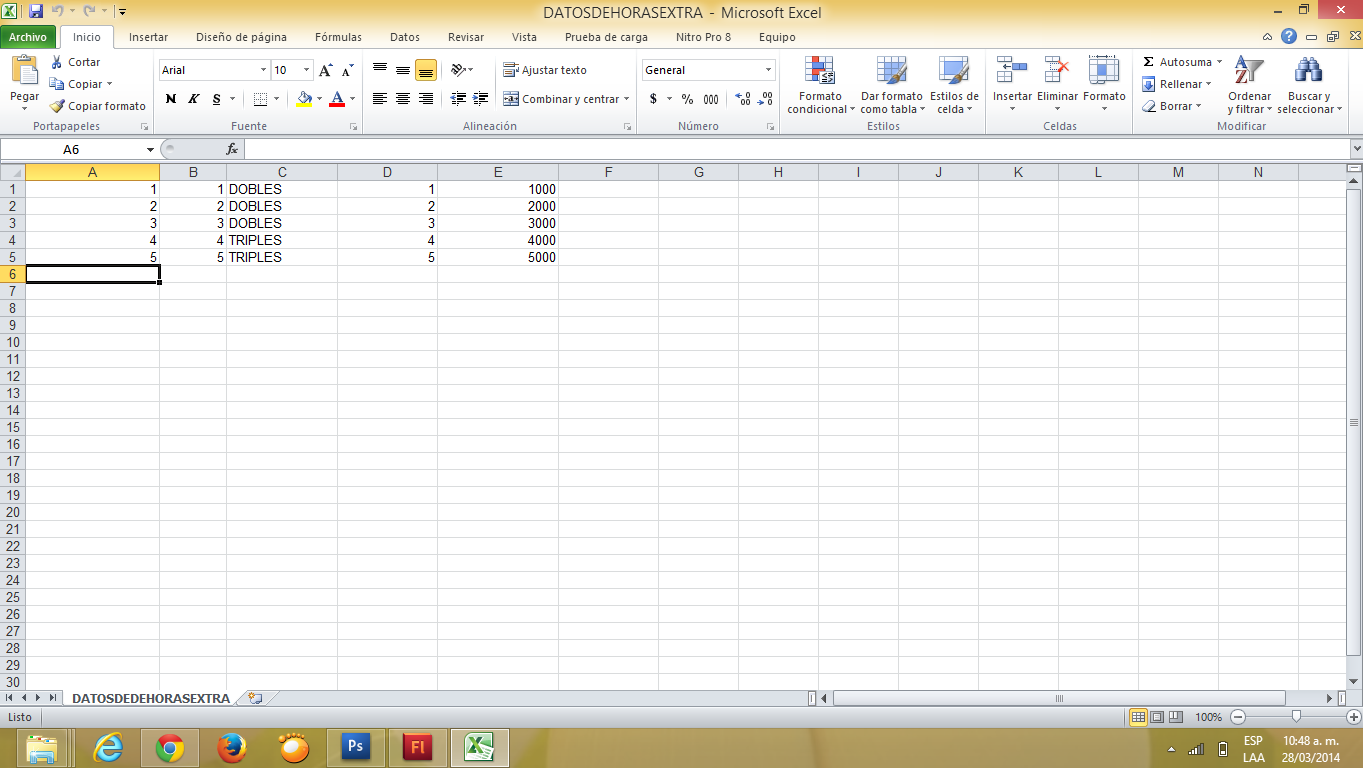The width and height of the screenshot is (1363, 768).
Task: Expand the Arial font name dropdown
Action: click(x=264, y=70)
